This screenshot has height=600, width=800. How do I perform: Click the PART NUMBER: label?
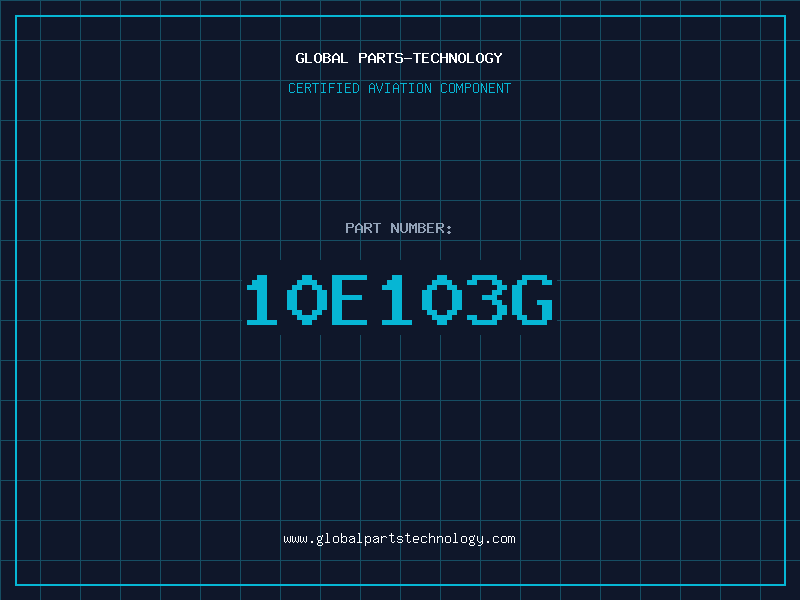pyautogui.click(x=398, y=228)
